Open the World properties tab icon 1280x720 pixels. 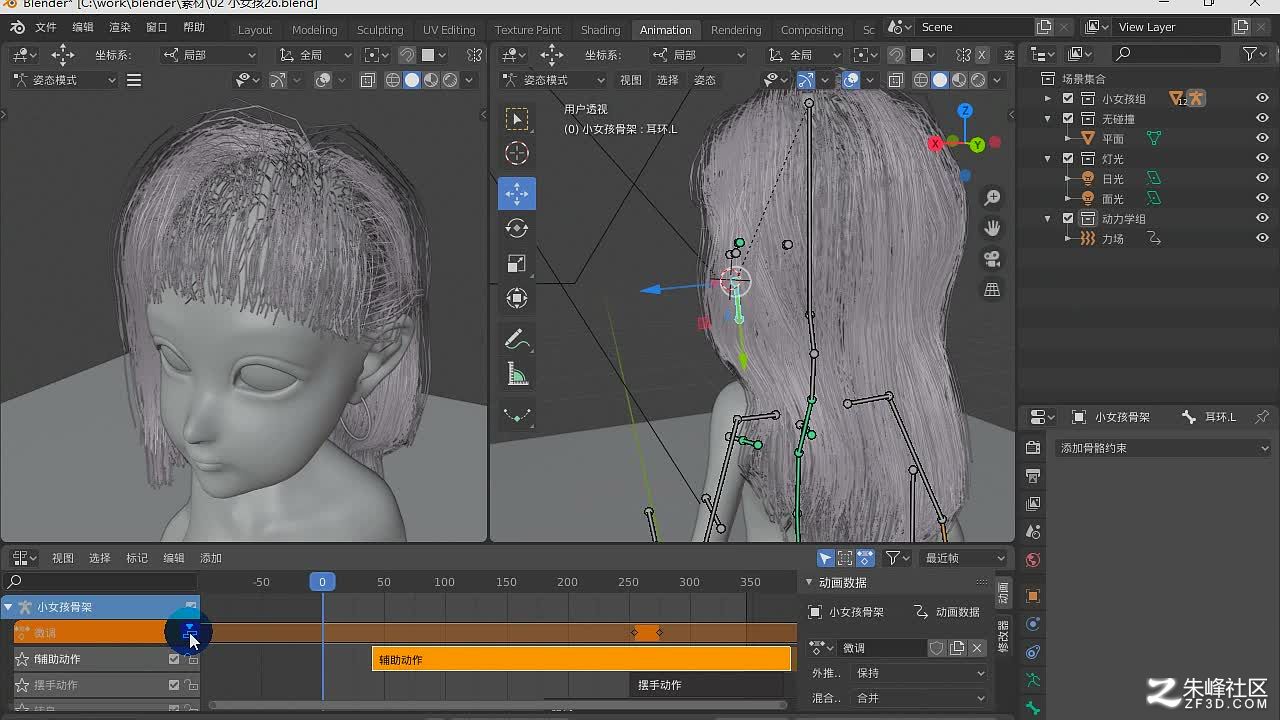(1033, 560)
